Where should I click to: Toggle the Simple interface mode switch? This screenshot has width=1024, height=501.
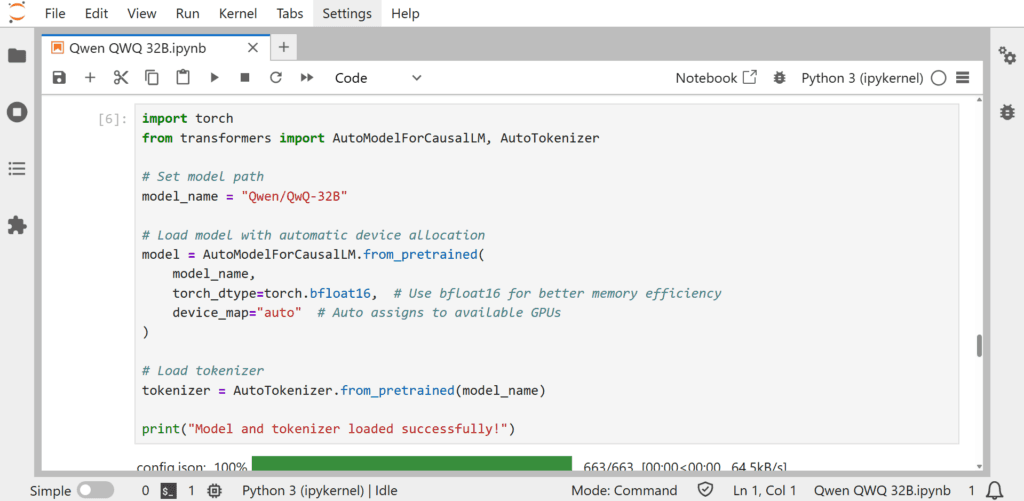[x=95, y=491]
